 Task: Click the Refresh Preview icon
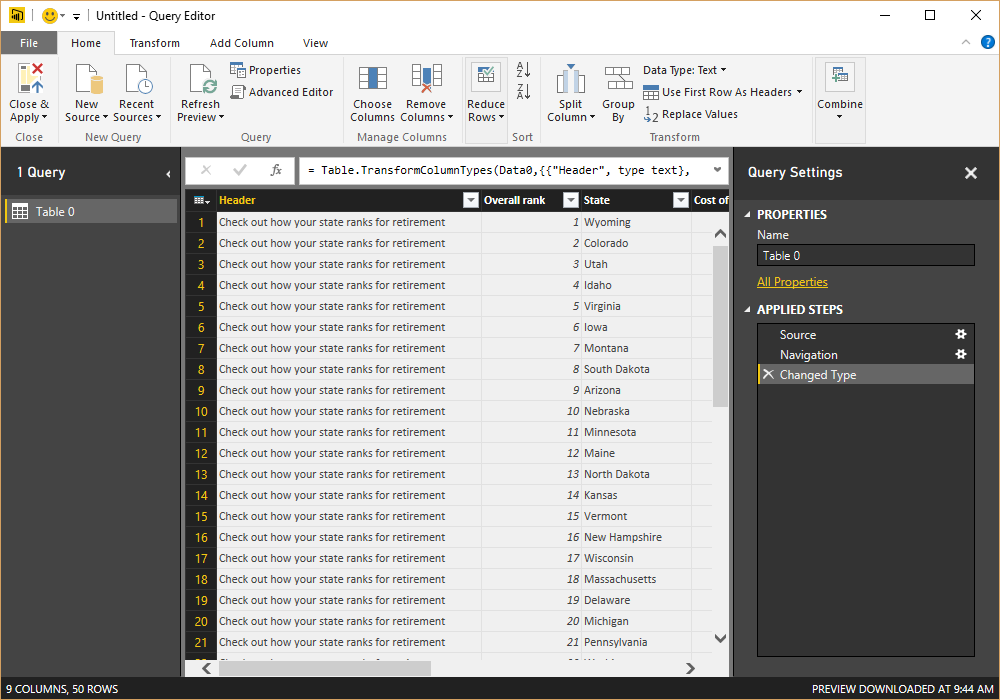click(x=201, y=80)
